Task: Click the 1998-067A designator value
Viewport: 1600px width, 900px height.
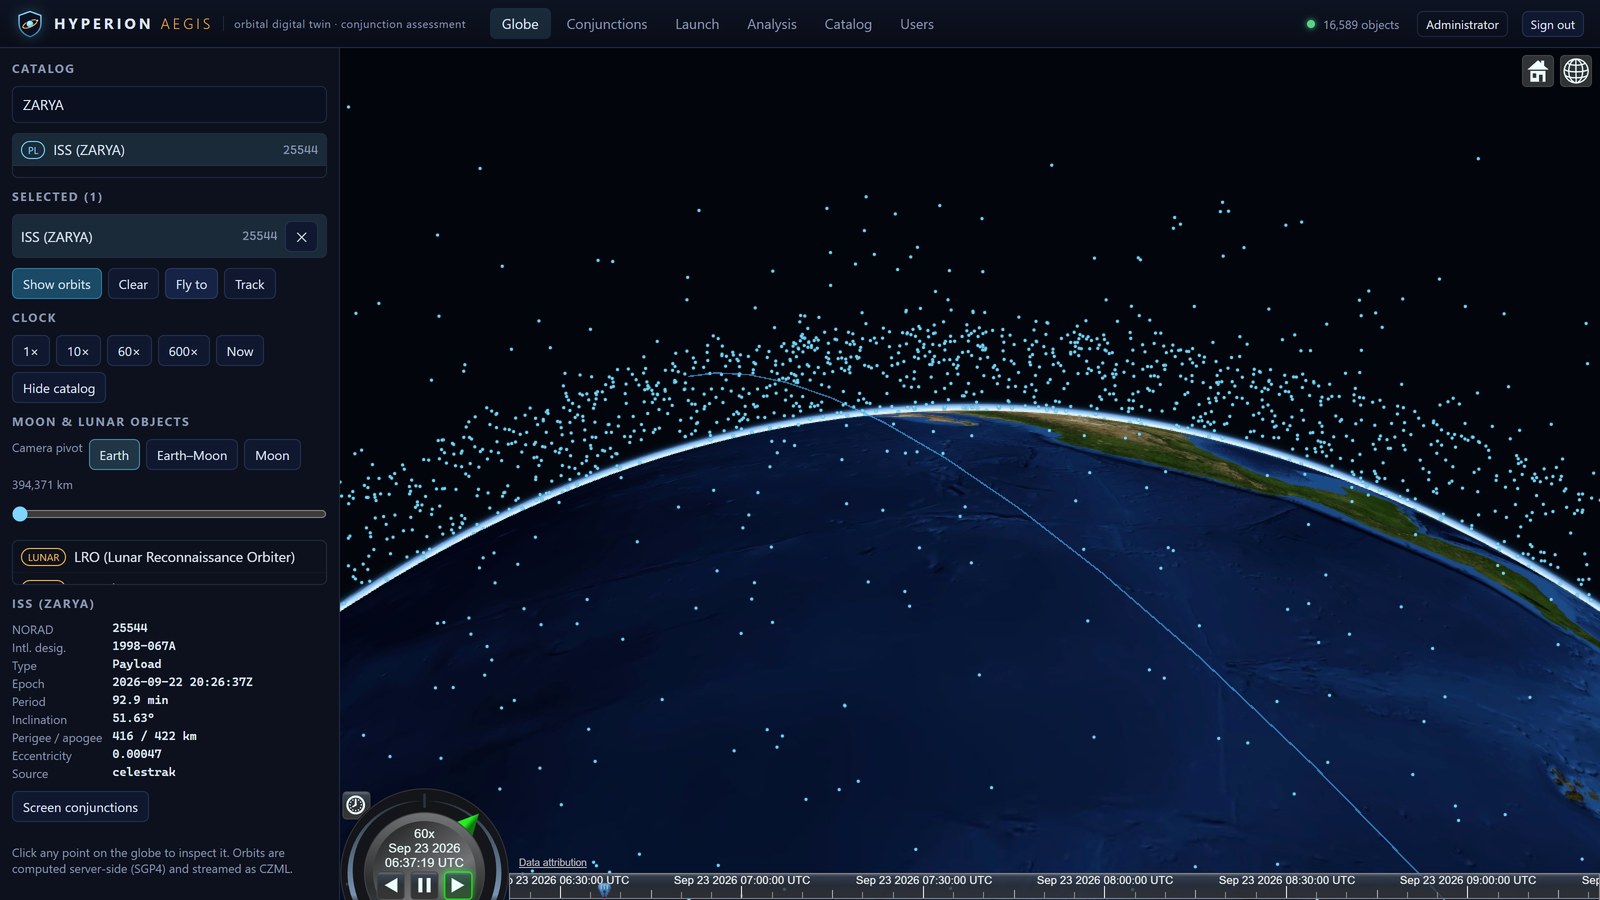Action: pyautogui.click(x=144, y=646)
